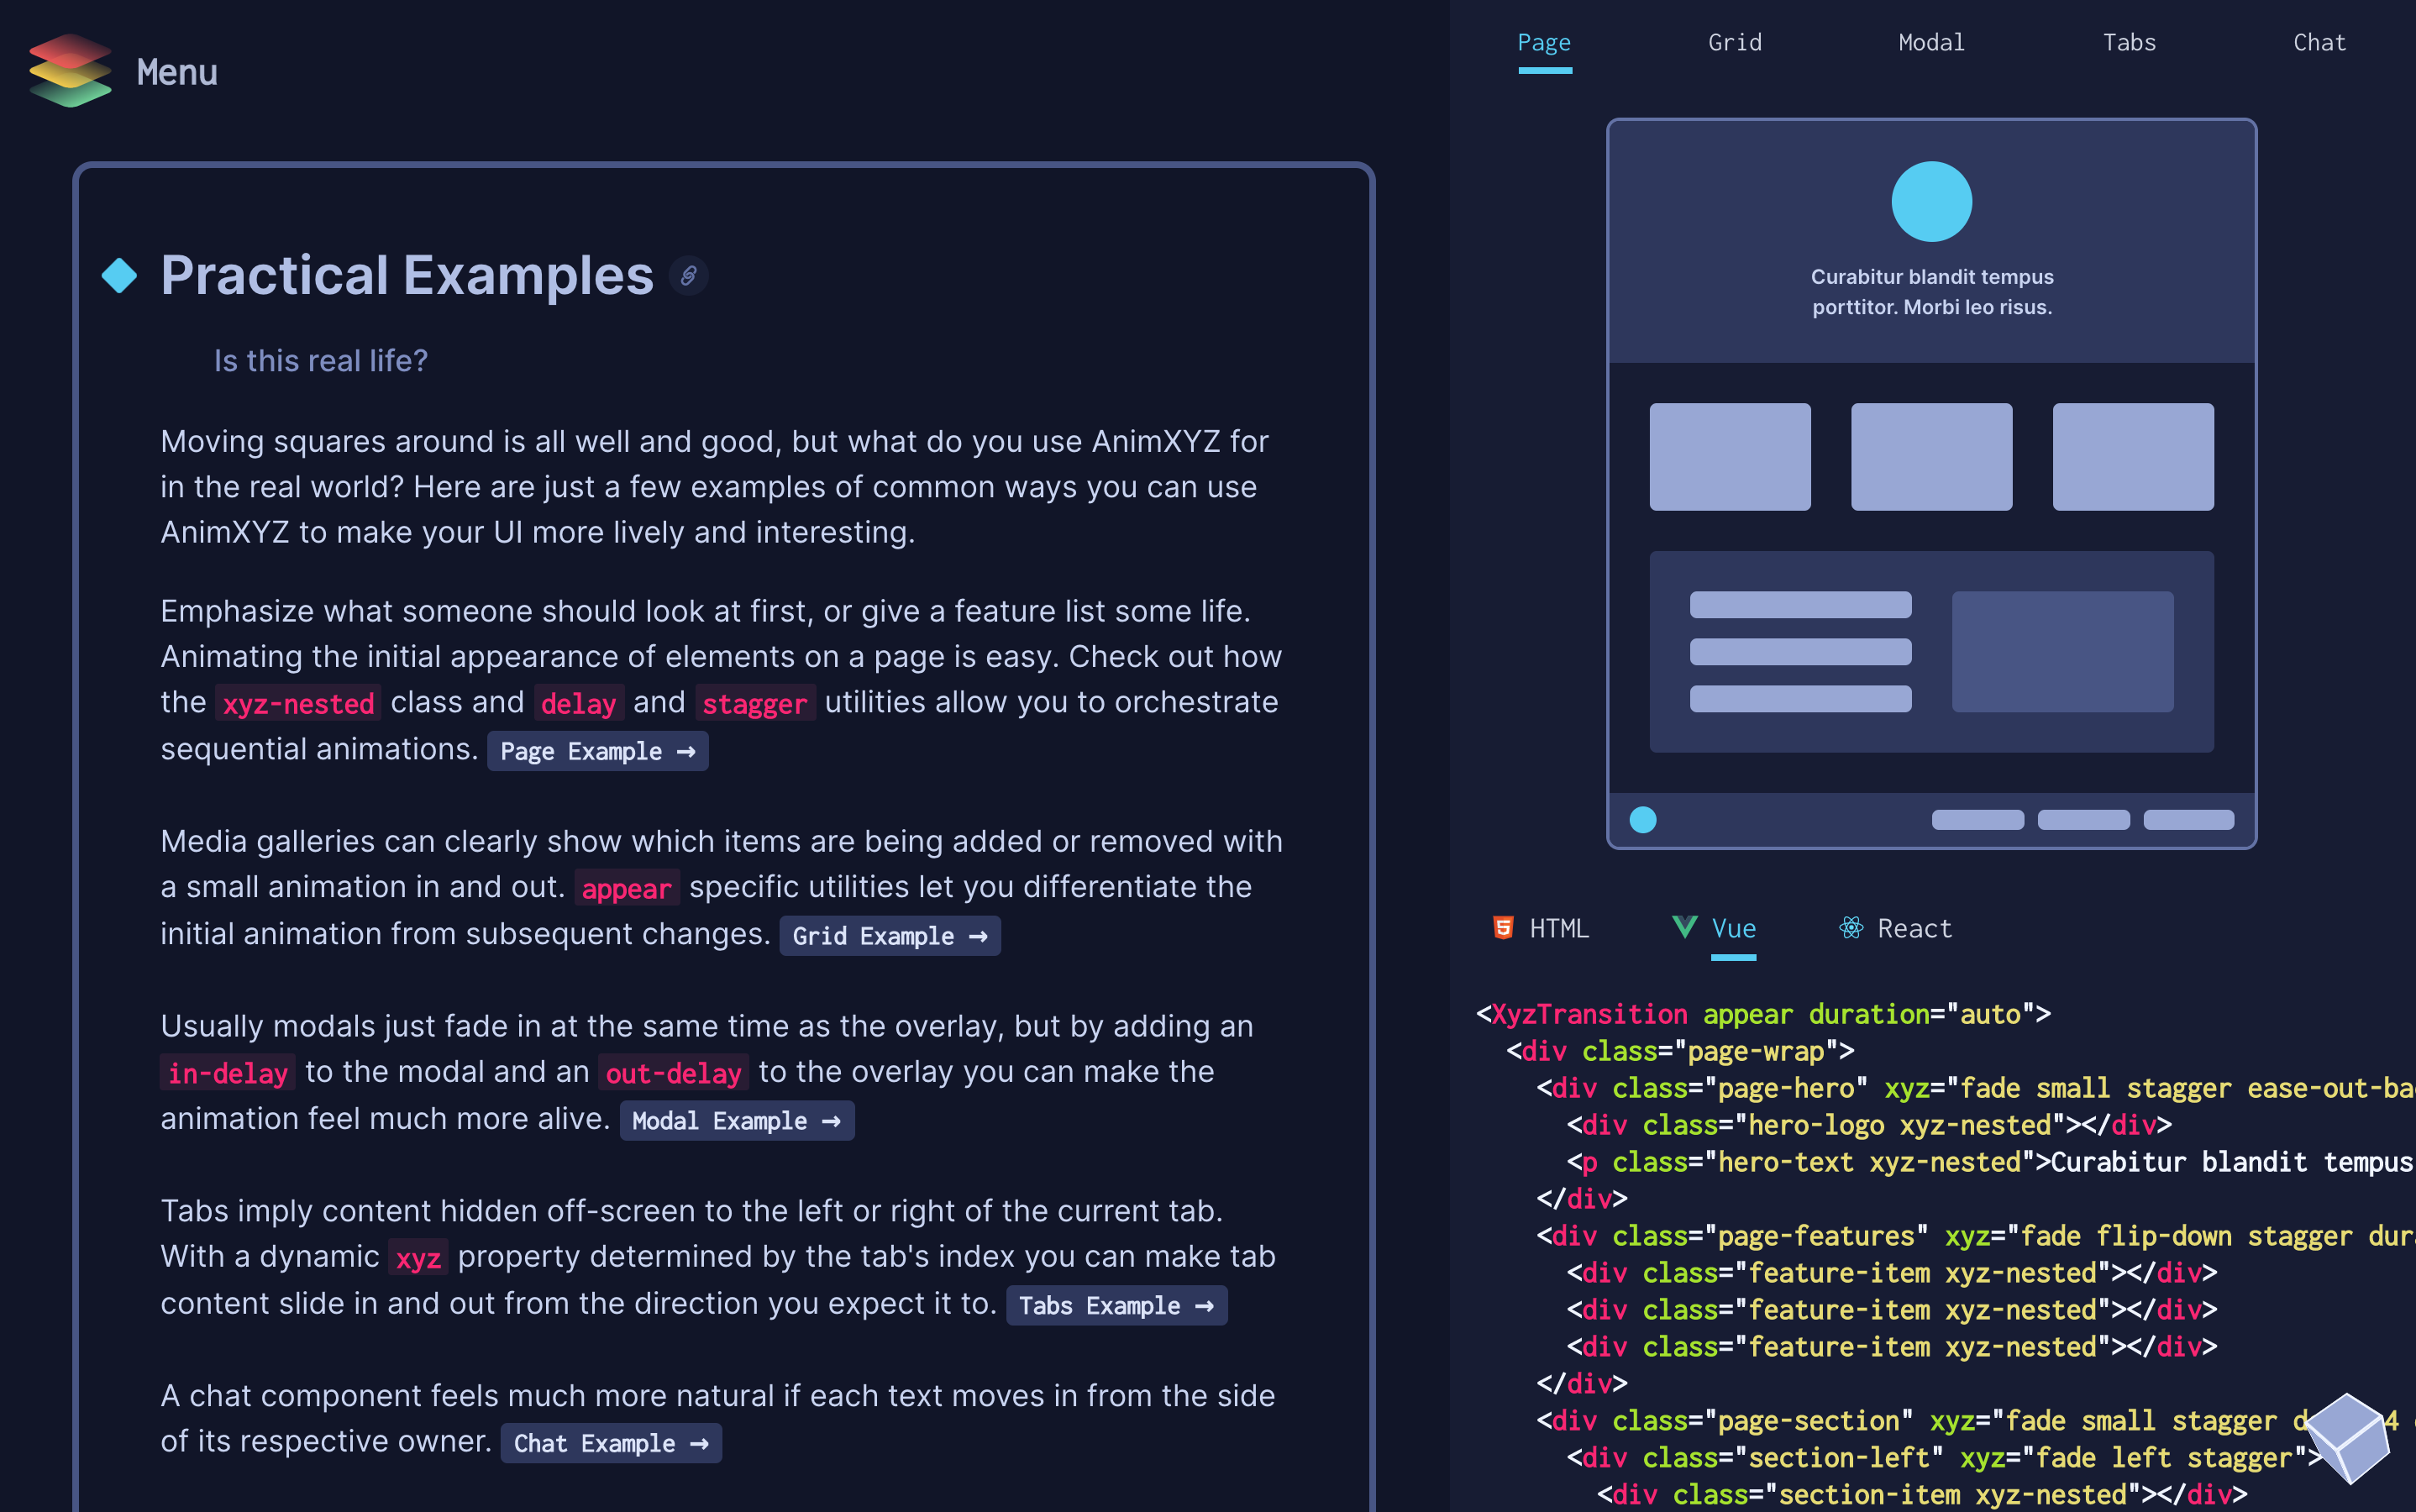Open the Menu label at top left

tap(177, 72)
